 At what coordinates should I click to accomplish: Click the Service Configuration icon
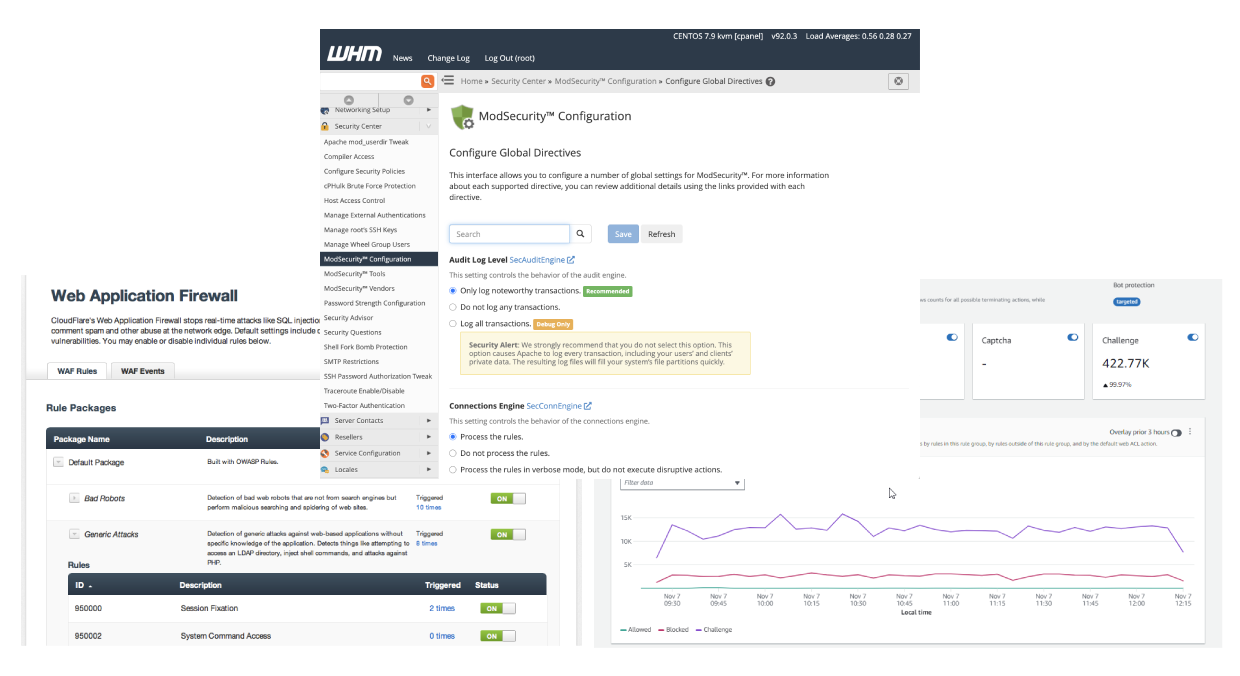pos(326,453)
